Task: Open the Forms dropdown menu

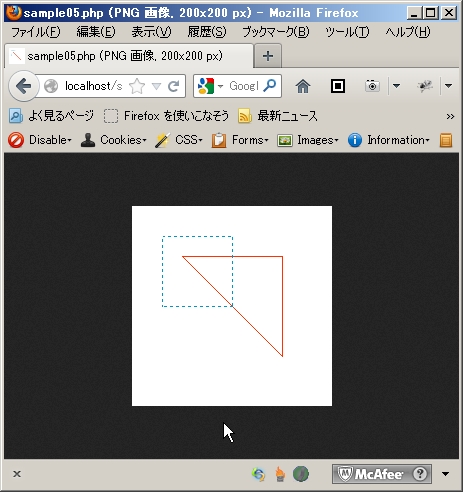Action: point(240,140)
